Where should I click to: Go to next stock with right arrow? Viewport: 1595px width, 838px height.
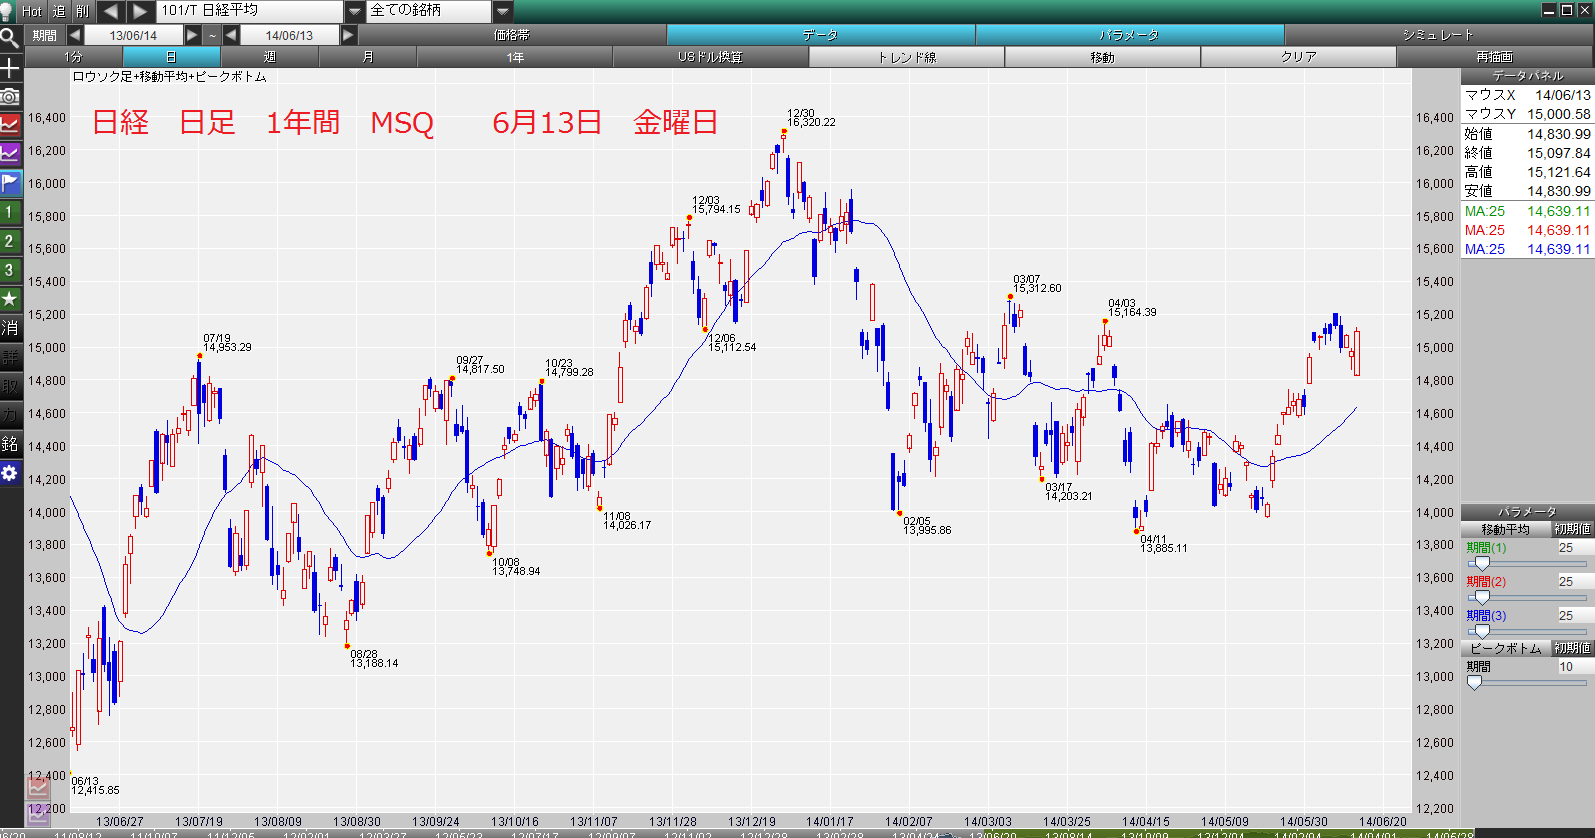pyautogui.click(x=140, y=11)
